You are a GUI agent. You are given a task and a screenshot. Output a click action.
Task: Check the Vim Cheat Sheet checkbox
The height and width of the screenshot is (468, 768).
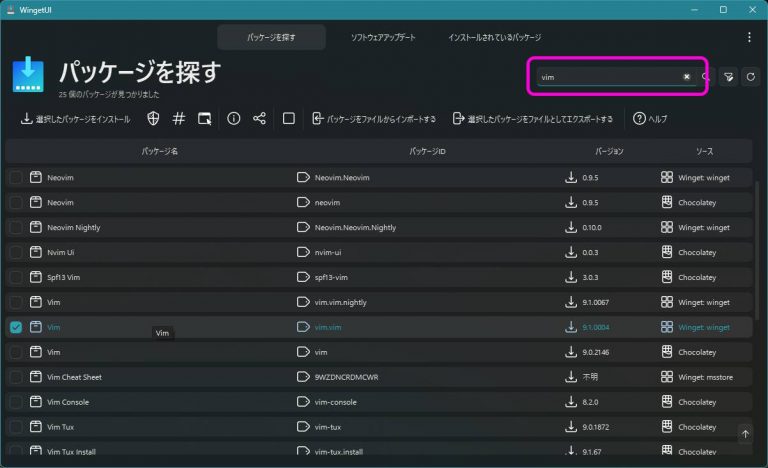16,377
